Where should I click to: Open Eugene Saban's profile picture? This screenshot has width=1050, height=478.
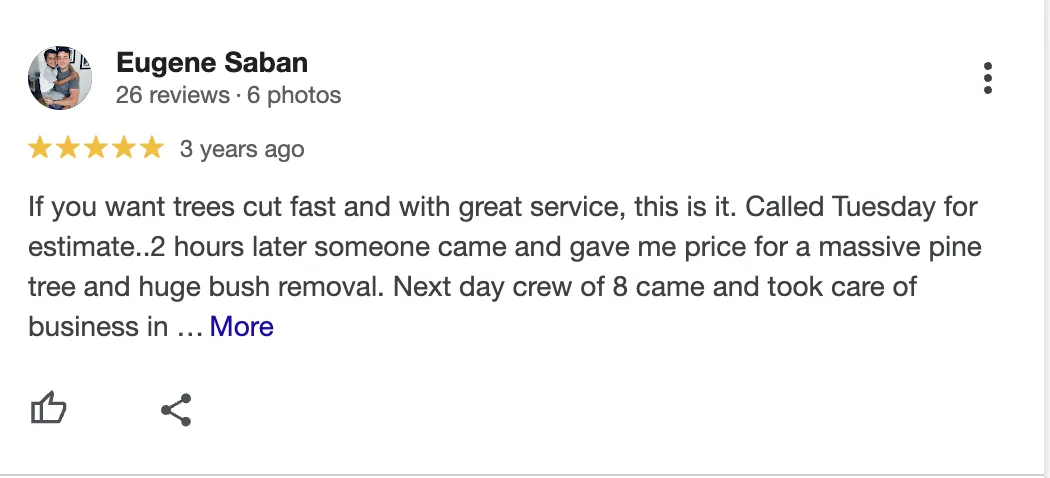point(60,78)
